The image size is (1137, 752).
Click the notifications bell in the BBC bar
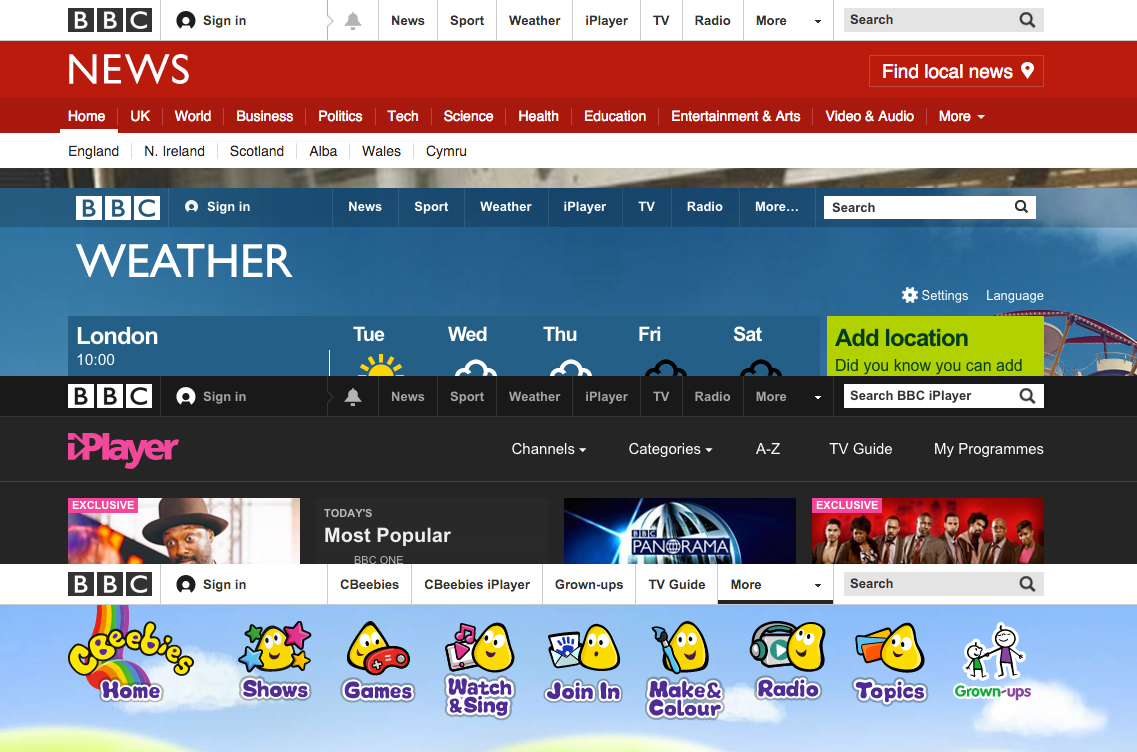pos(352,20)
